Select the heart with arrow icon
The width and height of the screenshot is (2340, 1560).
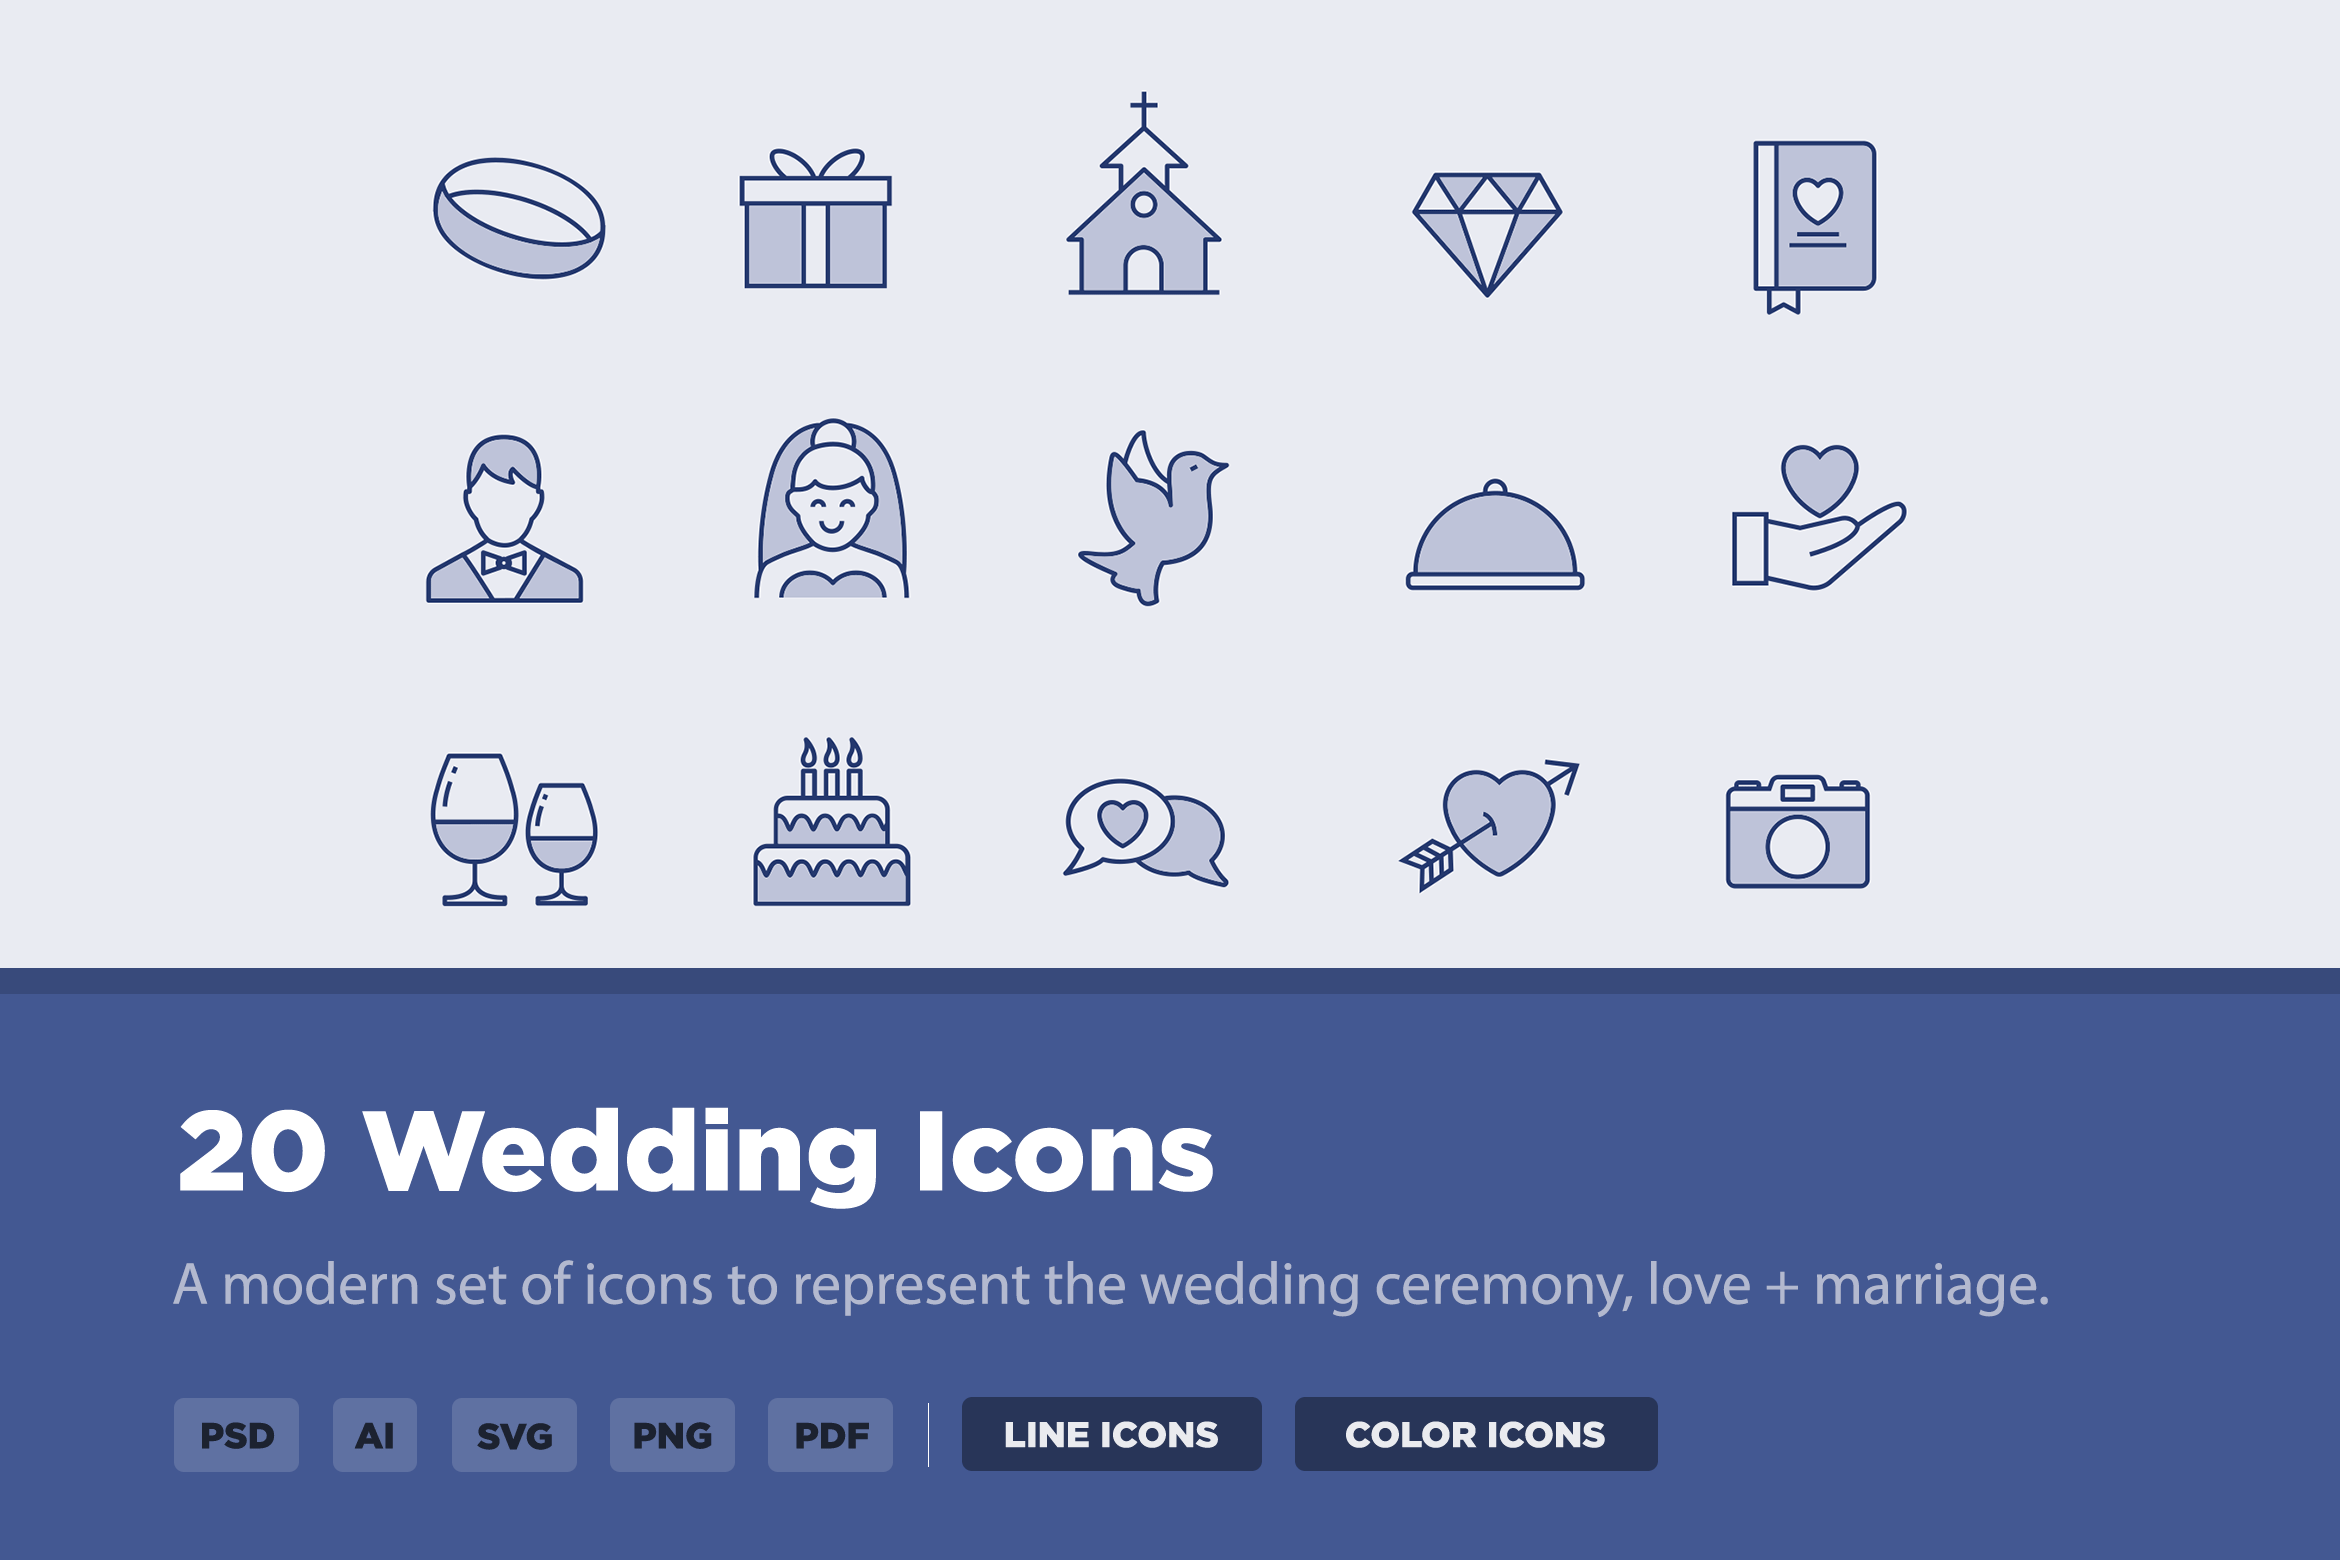click(x=1489, y=825)
